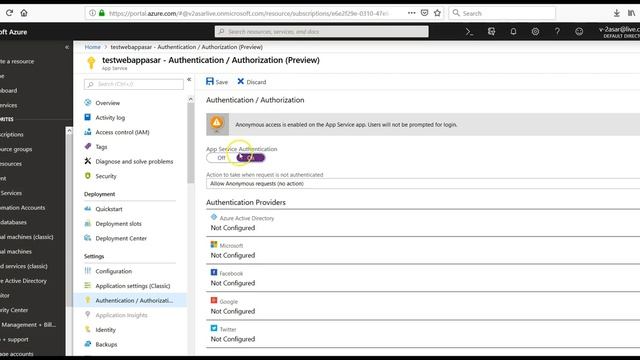Open the directory and subscription filter

[491, 31]
